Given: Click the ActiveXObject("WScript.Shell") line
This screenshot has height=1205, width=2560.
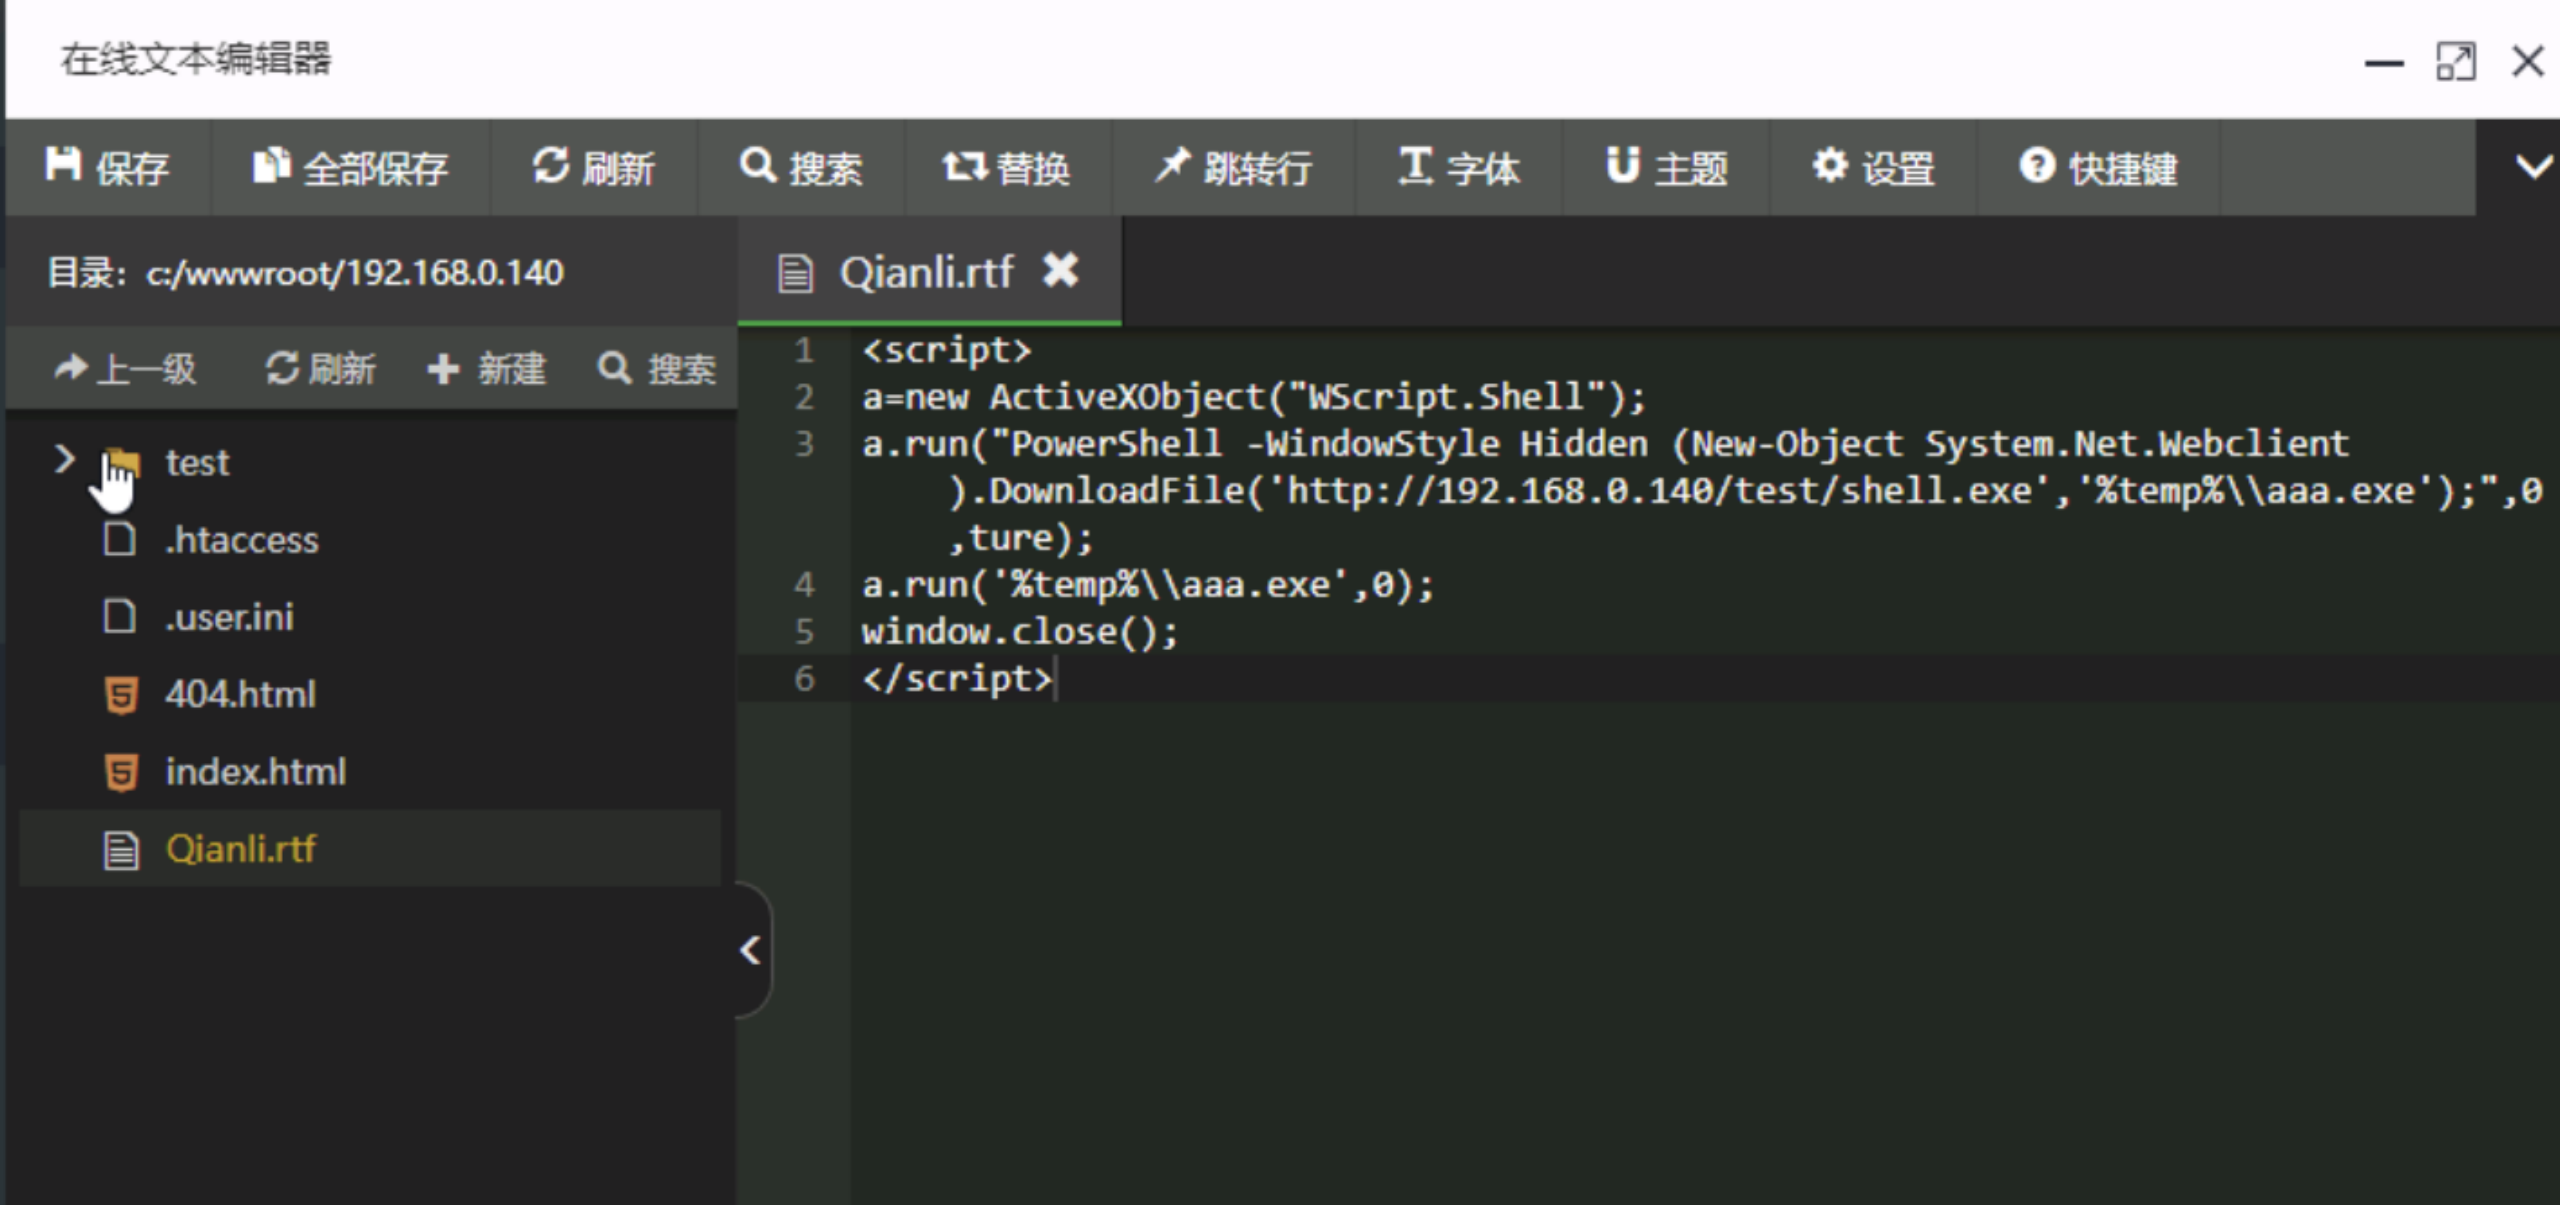Looking at the screenshot, I should point(1254,397).
